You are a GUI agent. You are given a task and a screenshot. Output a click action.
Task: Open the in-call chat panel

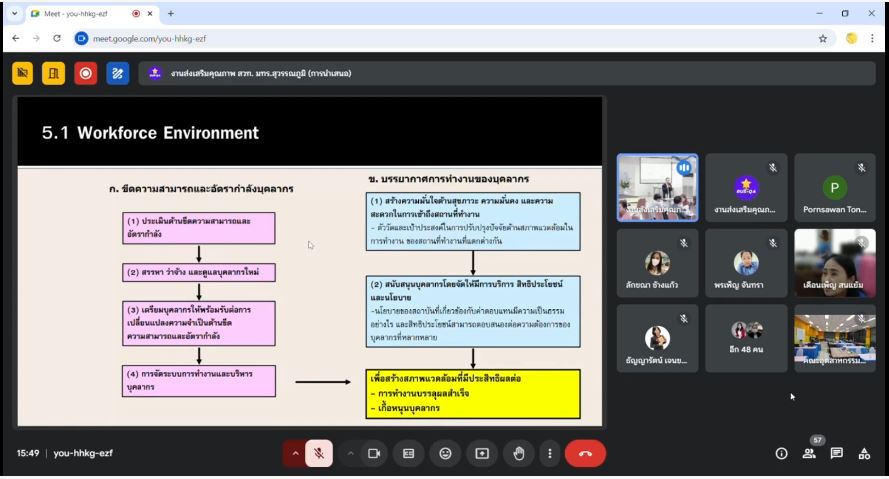click(837, 453)
